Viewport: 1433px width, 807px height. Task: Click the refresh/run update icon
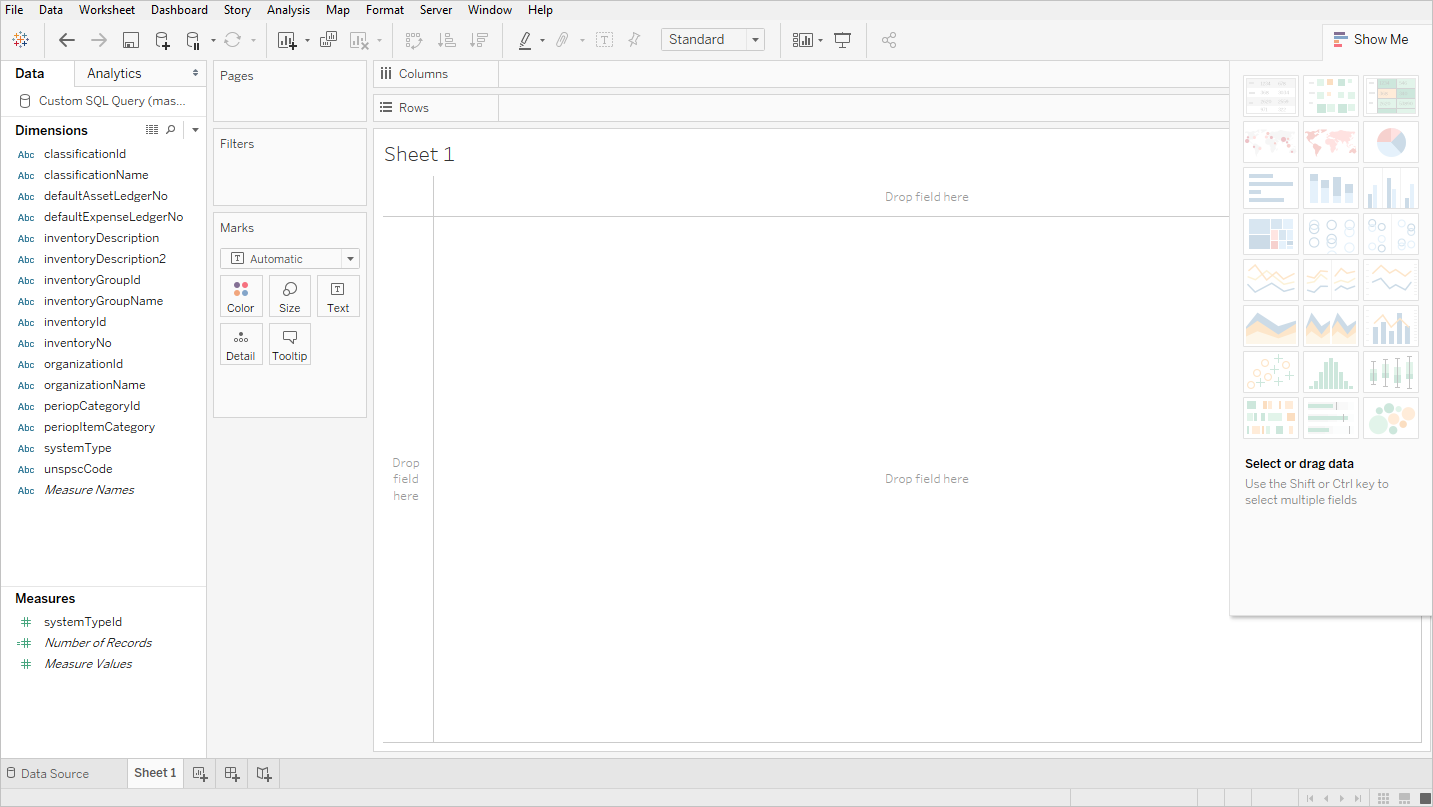point(232,40)
